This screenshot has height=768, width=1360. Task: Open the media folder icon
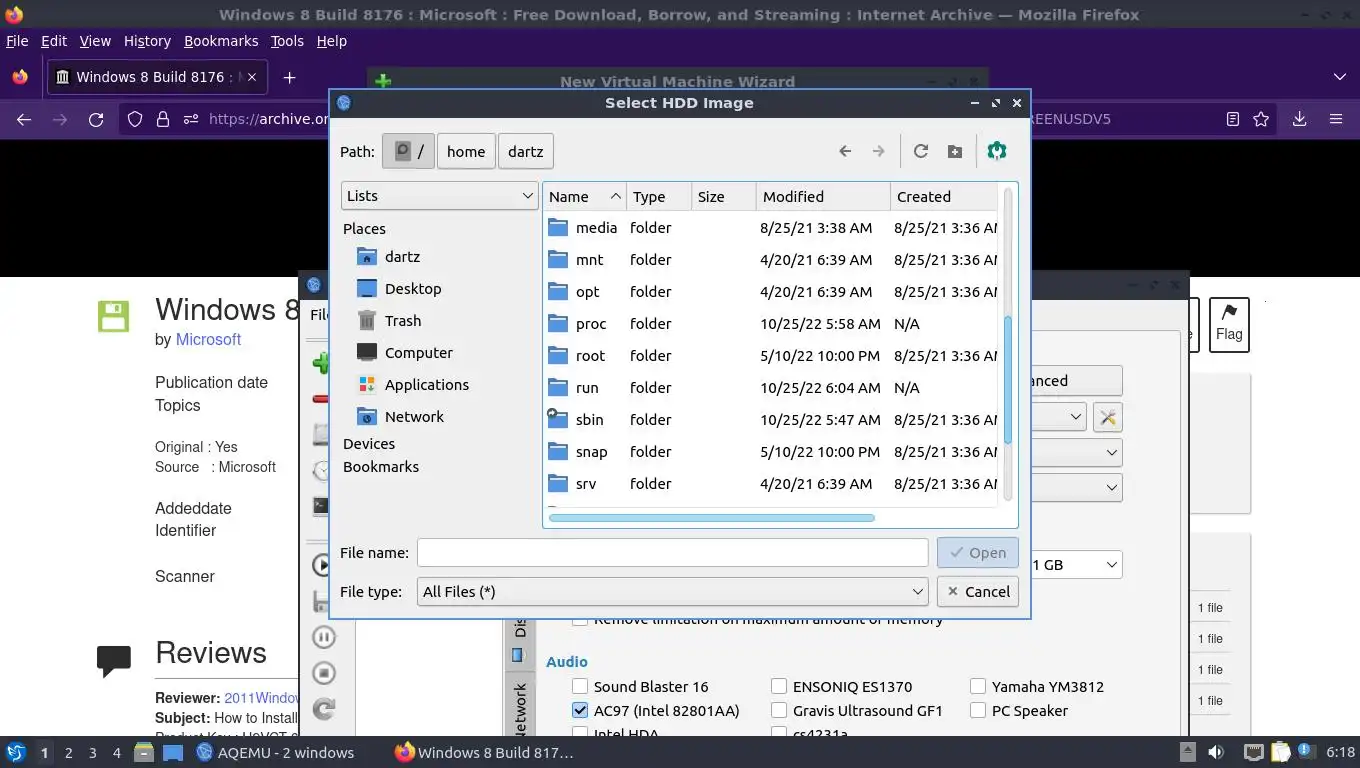[558, 228]
